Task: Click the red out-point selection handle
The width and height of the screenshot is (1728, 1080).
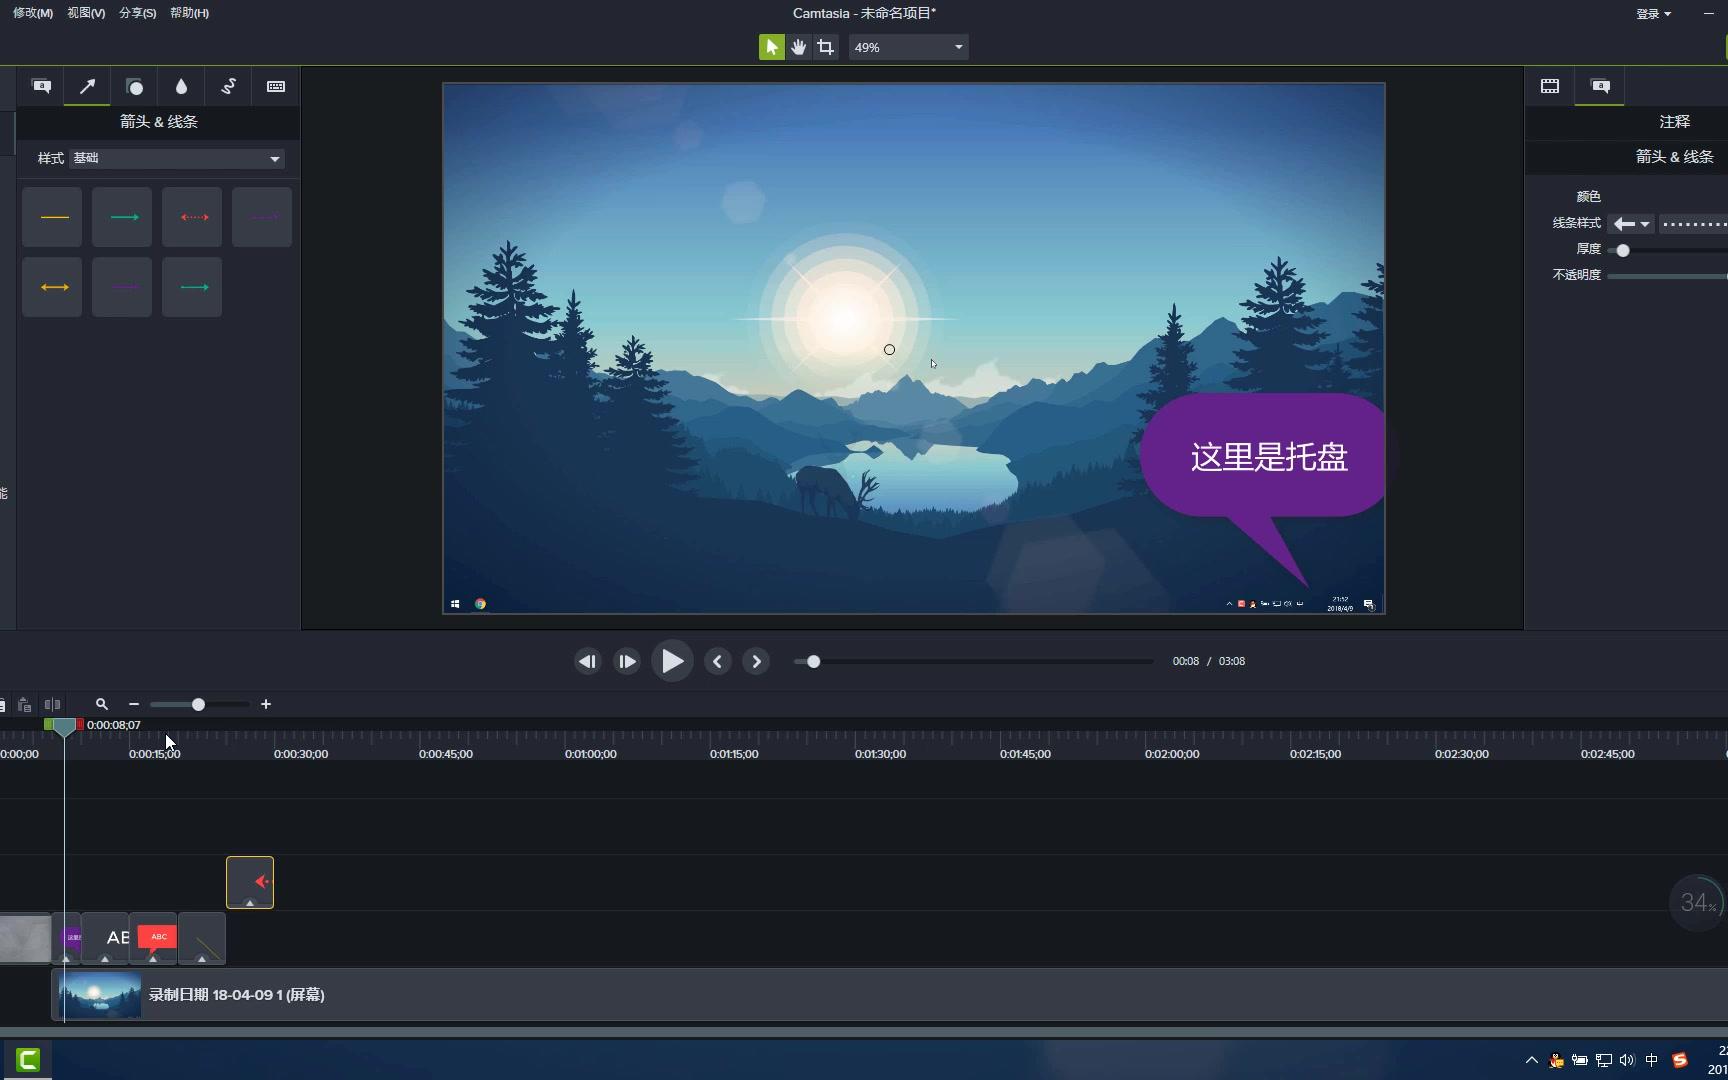Action: click(80, 724)
